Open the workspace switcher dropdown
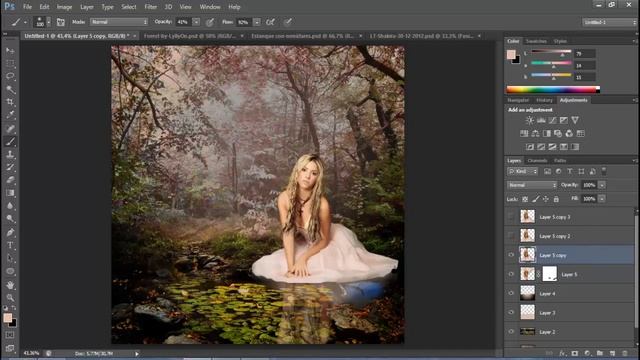 click(609, 22)
